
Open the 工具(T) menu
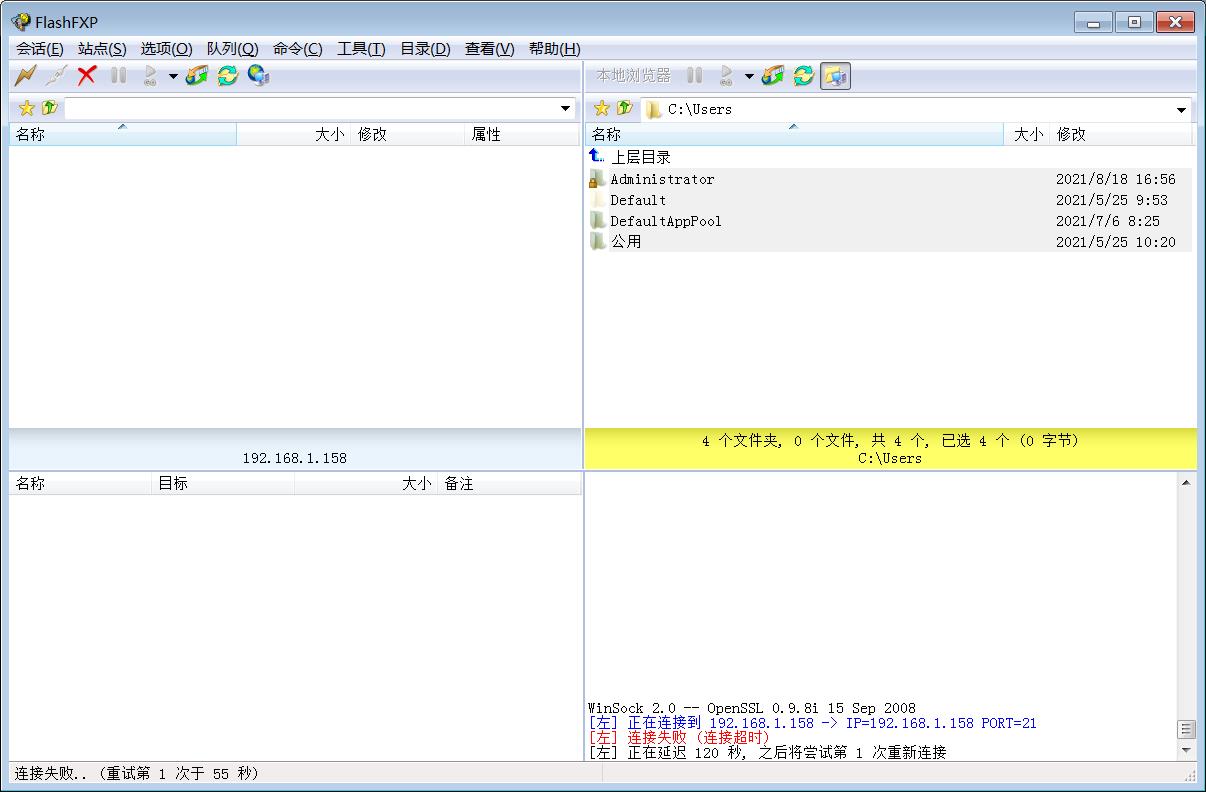pyautogui.click(x=361, y=48)
